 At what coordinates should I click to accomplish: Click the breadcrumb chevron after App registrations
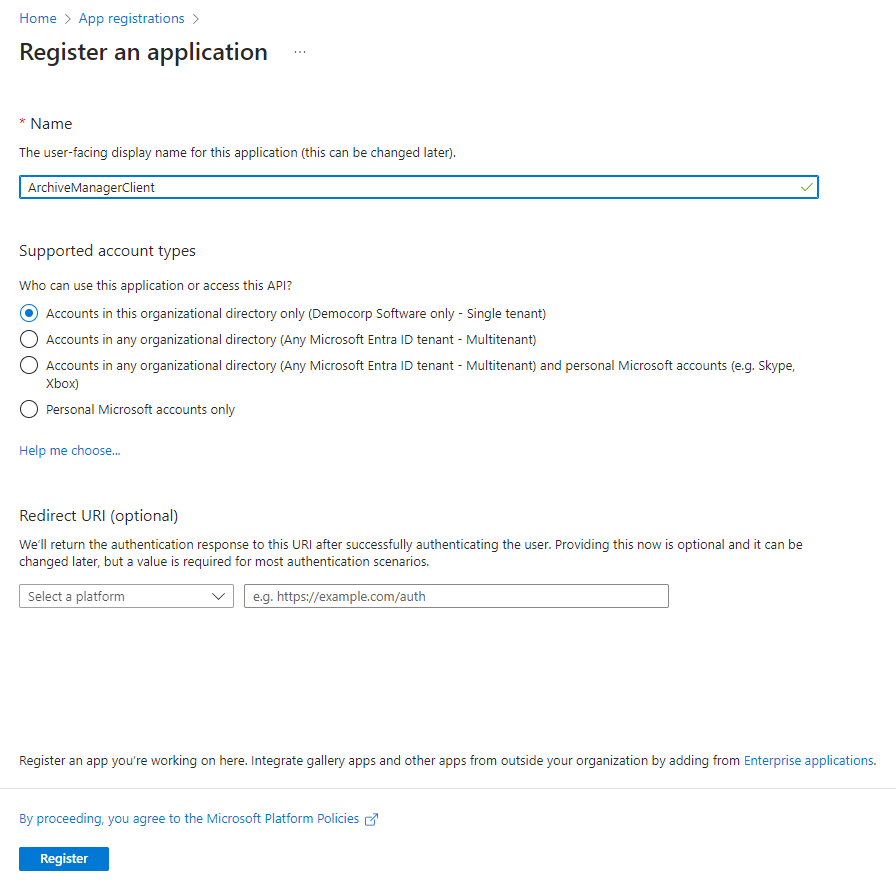pyautogui.click(x=195, y=18)
